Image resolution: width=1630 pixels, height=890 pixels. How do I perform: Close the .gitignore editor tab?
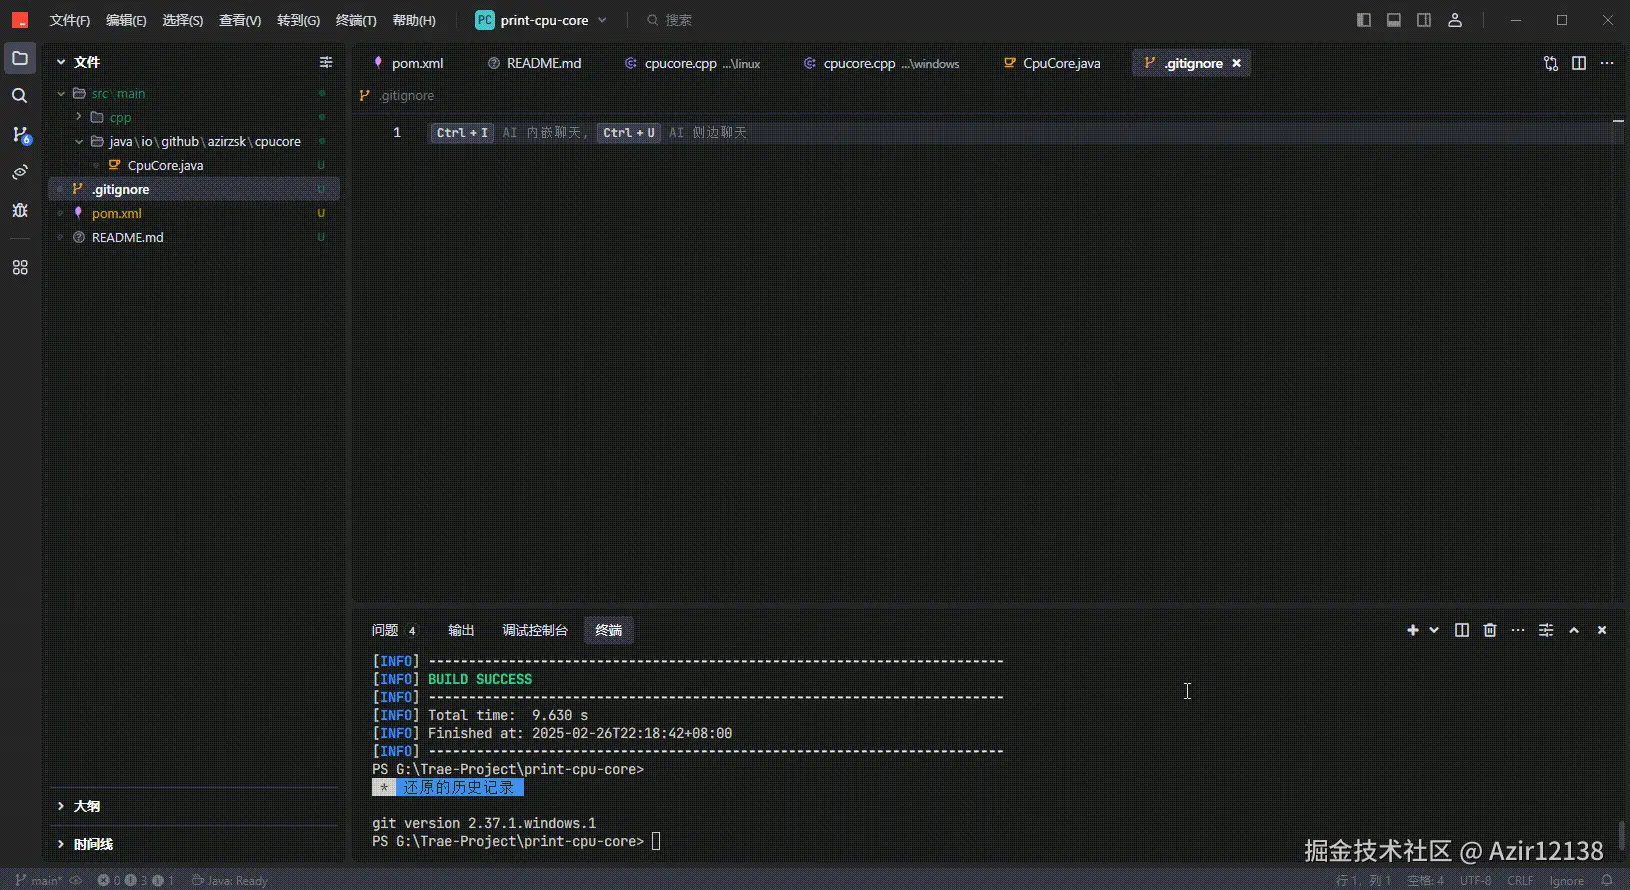point(1237,63)
